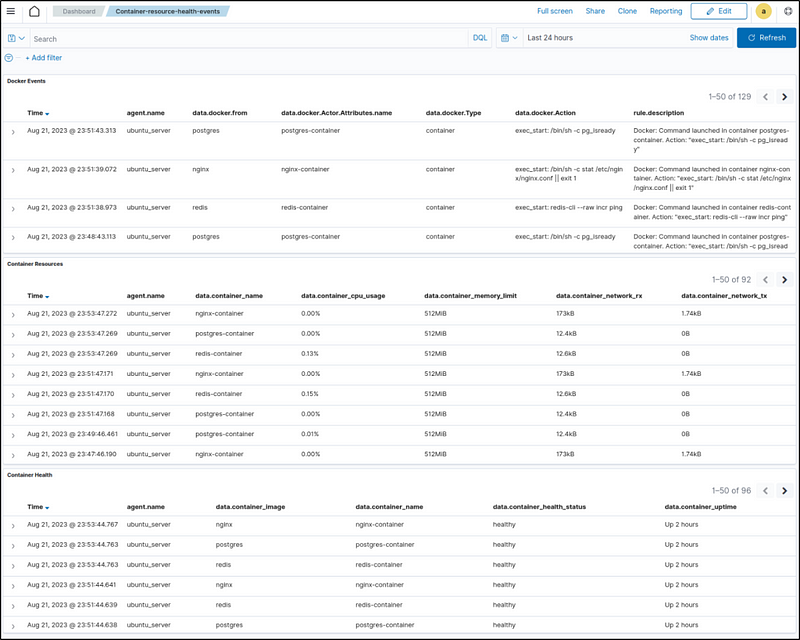Image resolution: width=800 pixels, height=640 pixels.
Task: Go to next page of Docker Events
Action: [784, 97]
